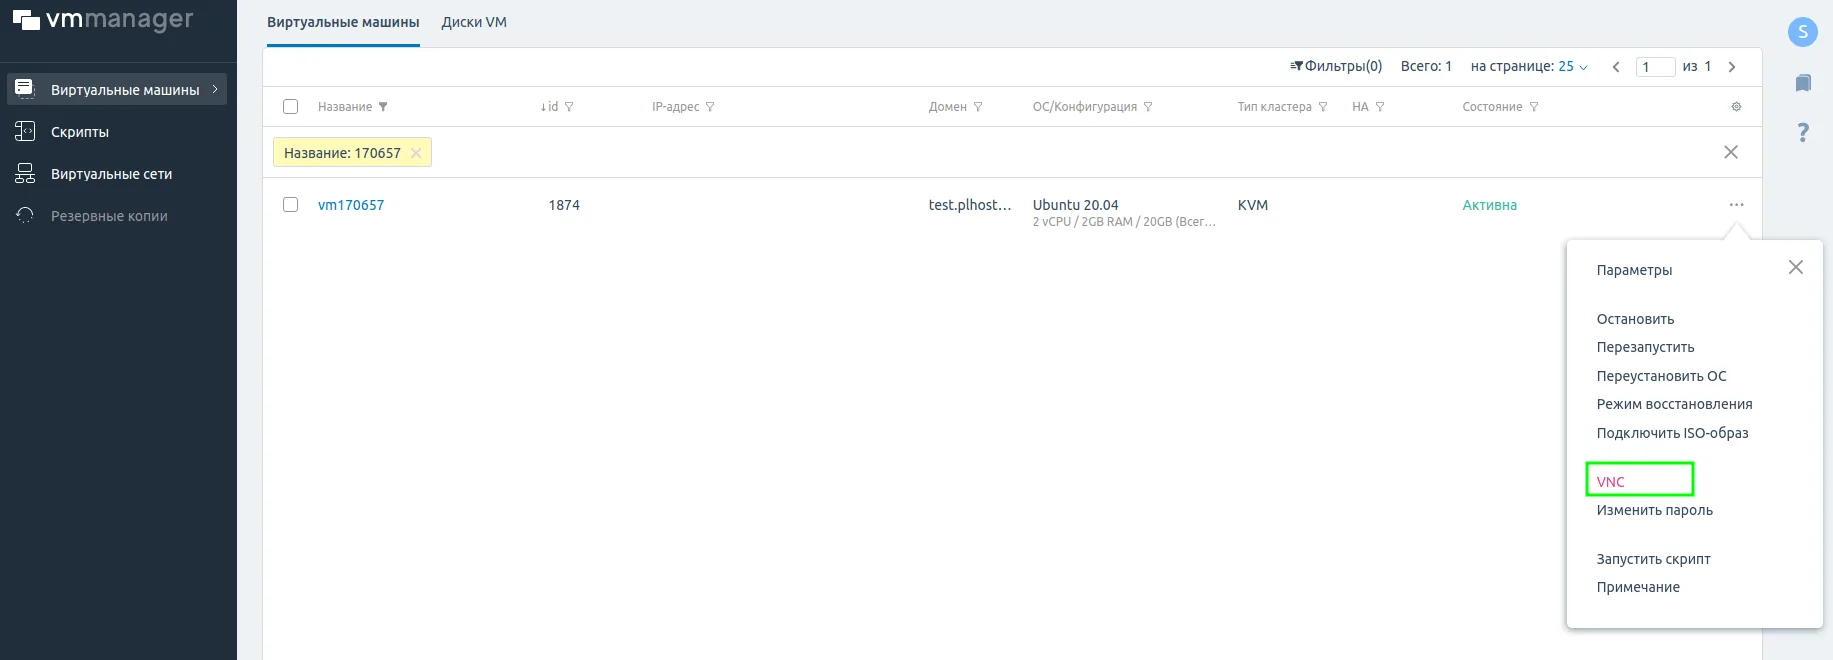Image resolution: width=1833 pixels, height=660 pixels.
Task: Open the help question mark icon
Action: [1802, 132]
